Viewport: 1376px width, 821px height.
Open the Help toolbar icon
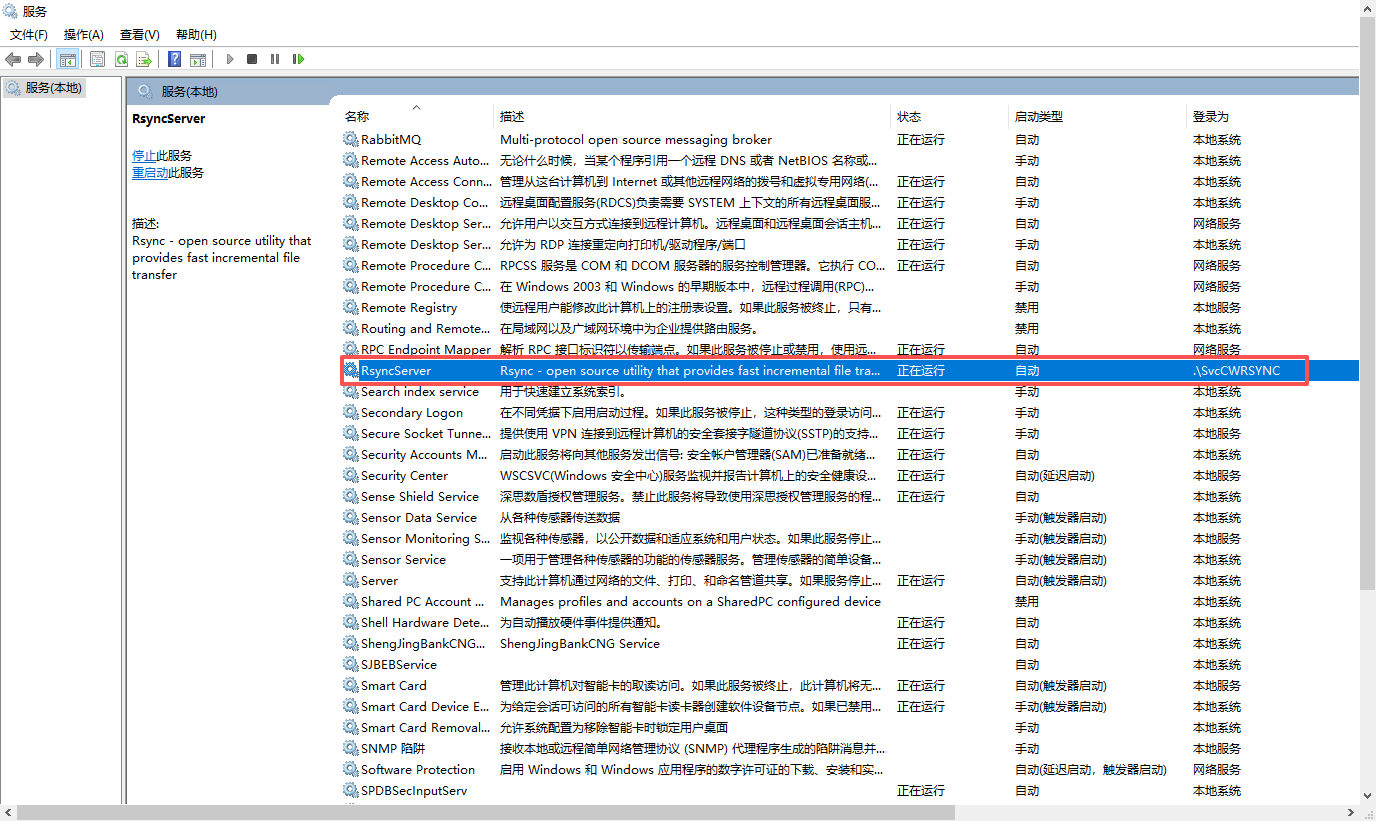[174, 59]
